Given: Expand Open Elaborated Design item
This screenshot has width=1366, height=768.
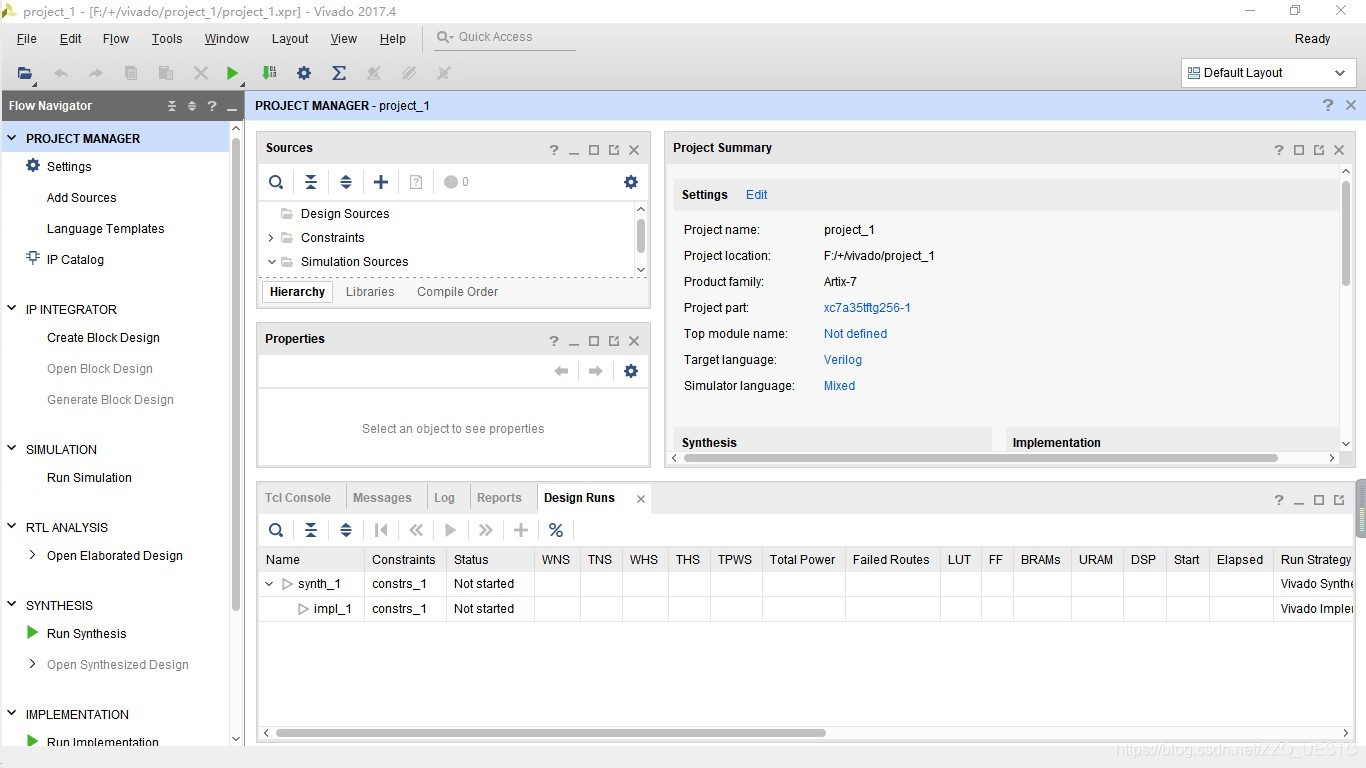Looking at the screenshot, I should (33, 555).
